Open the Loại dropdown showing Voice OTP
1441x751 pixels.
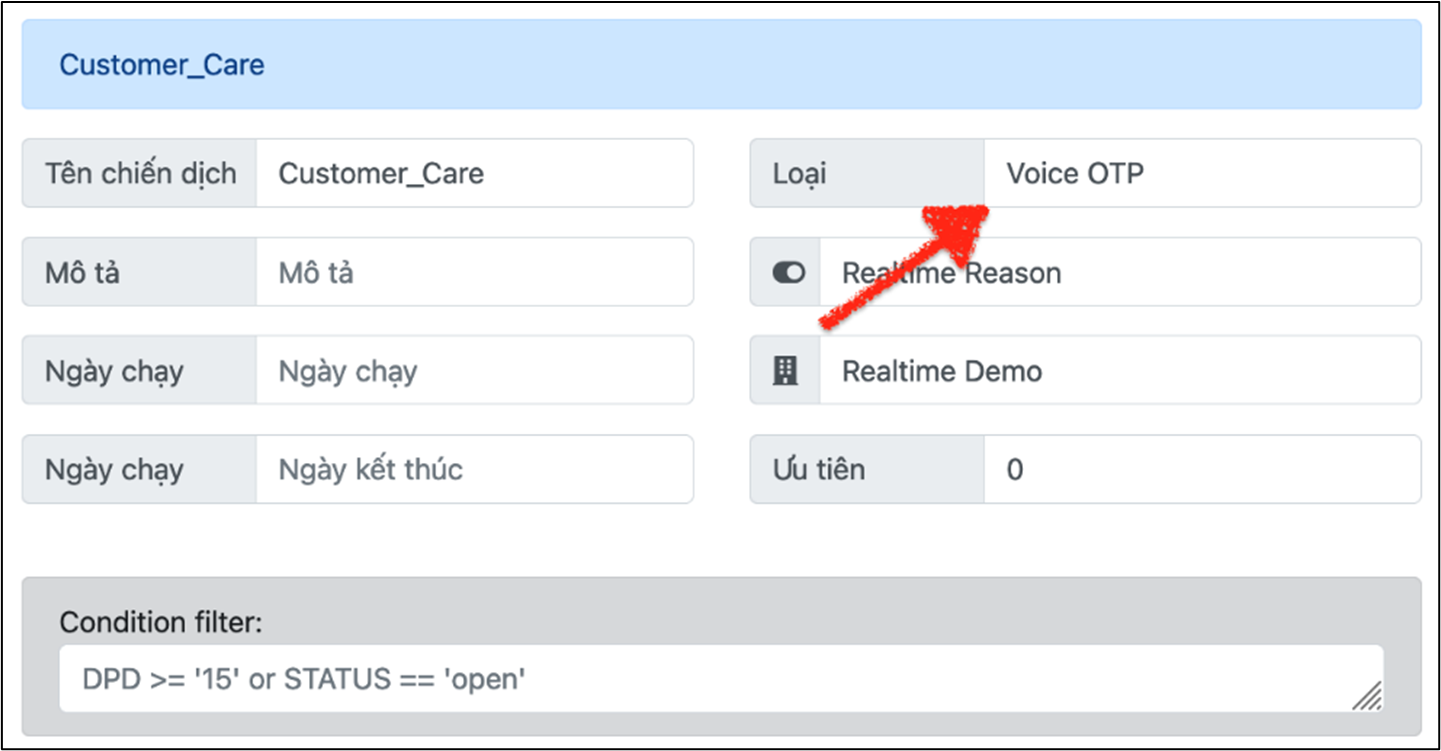(1200, 173)
